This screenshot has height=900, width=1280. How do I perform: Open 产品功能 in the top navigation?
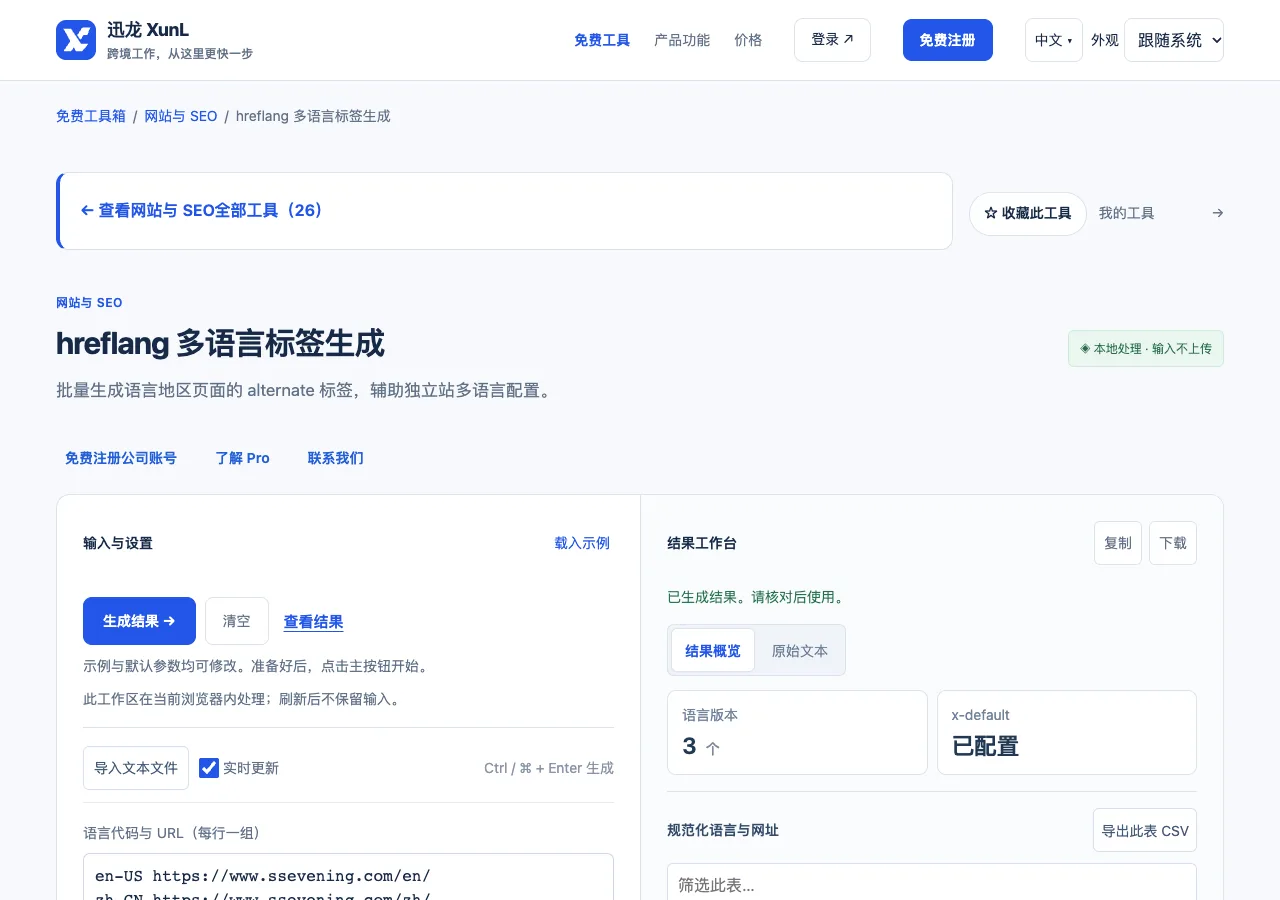[682, 40]
